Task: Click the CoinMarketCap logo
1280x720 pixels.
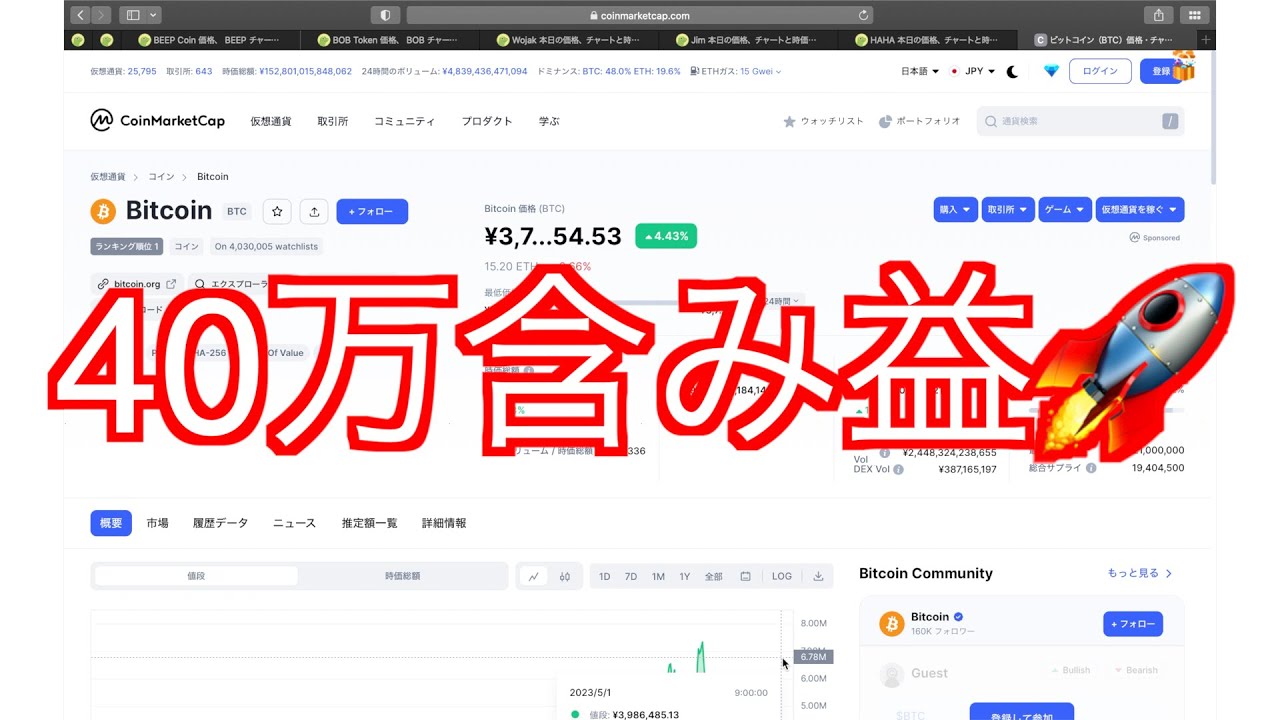Action: [x=158, y=121]
